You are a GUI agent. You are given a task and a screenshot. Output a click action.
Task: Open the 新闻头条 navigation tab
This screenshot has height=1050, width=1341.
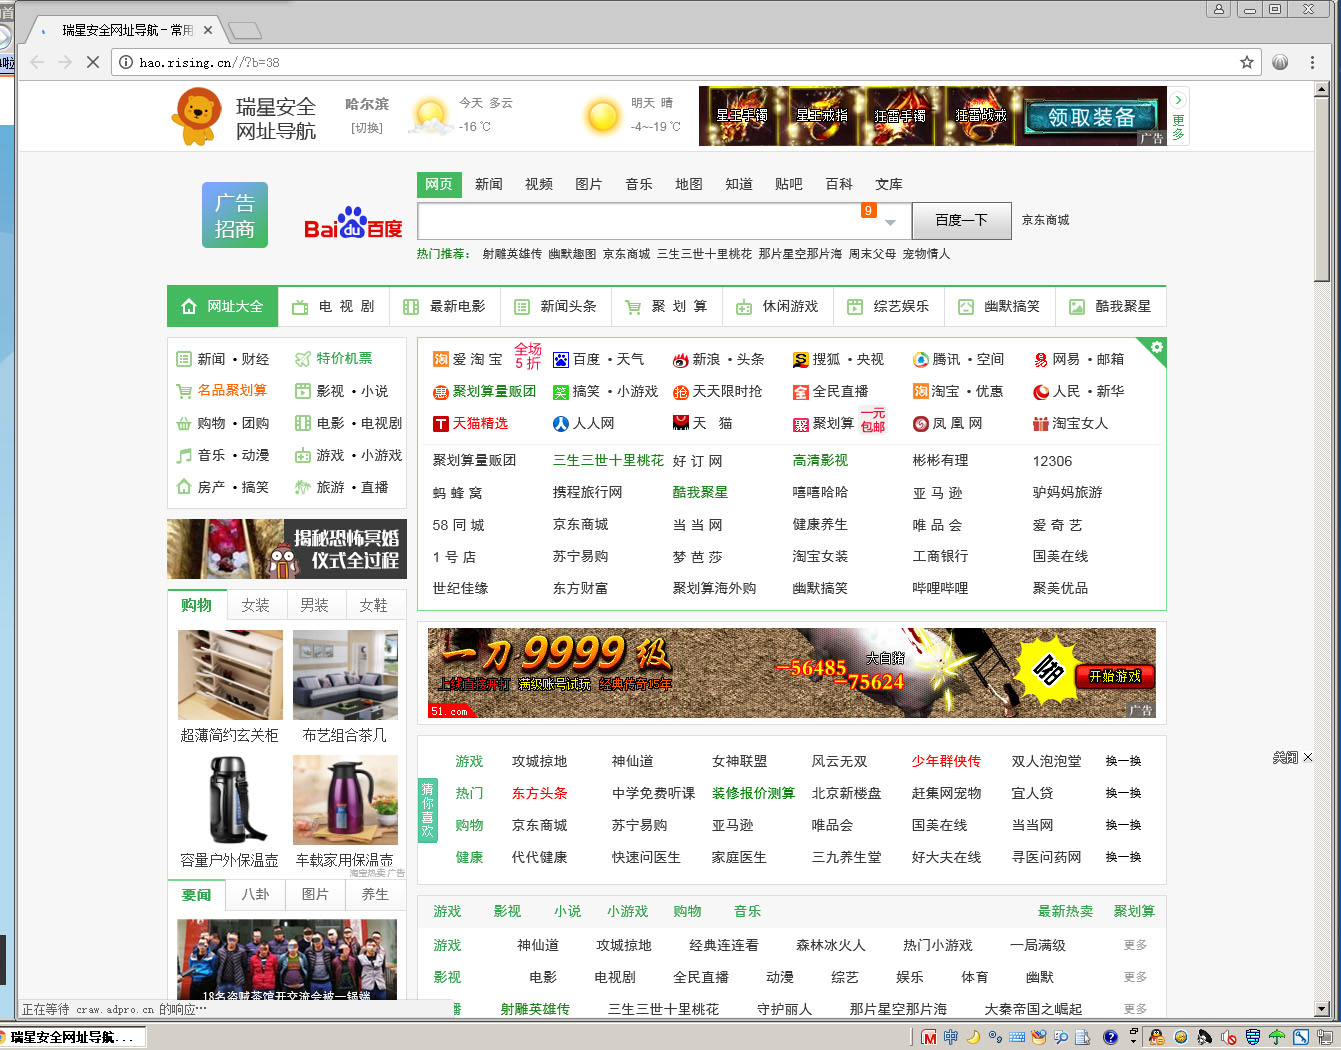pyautogui.click(x=556, y=306)
